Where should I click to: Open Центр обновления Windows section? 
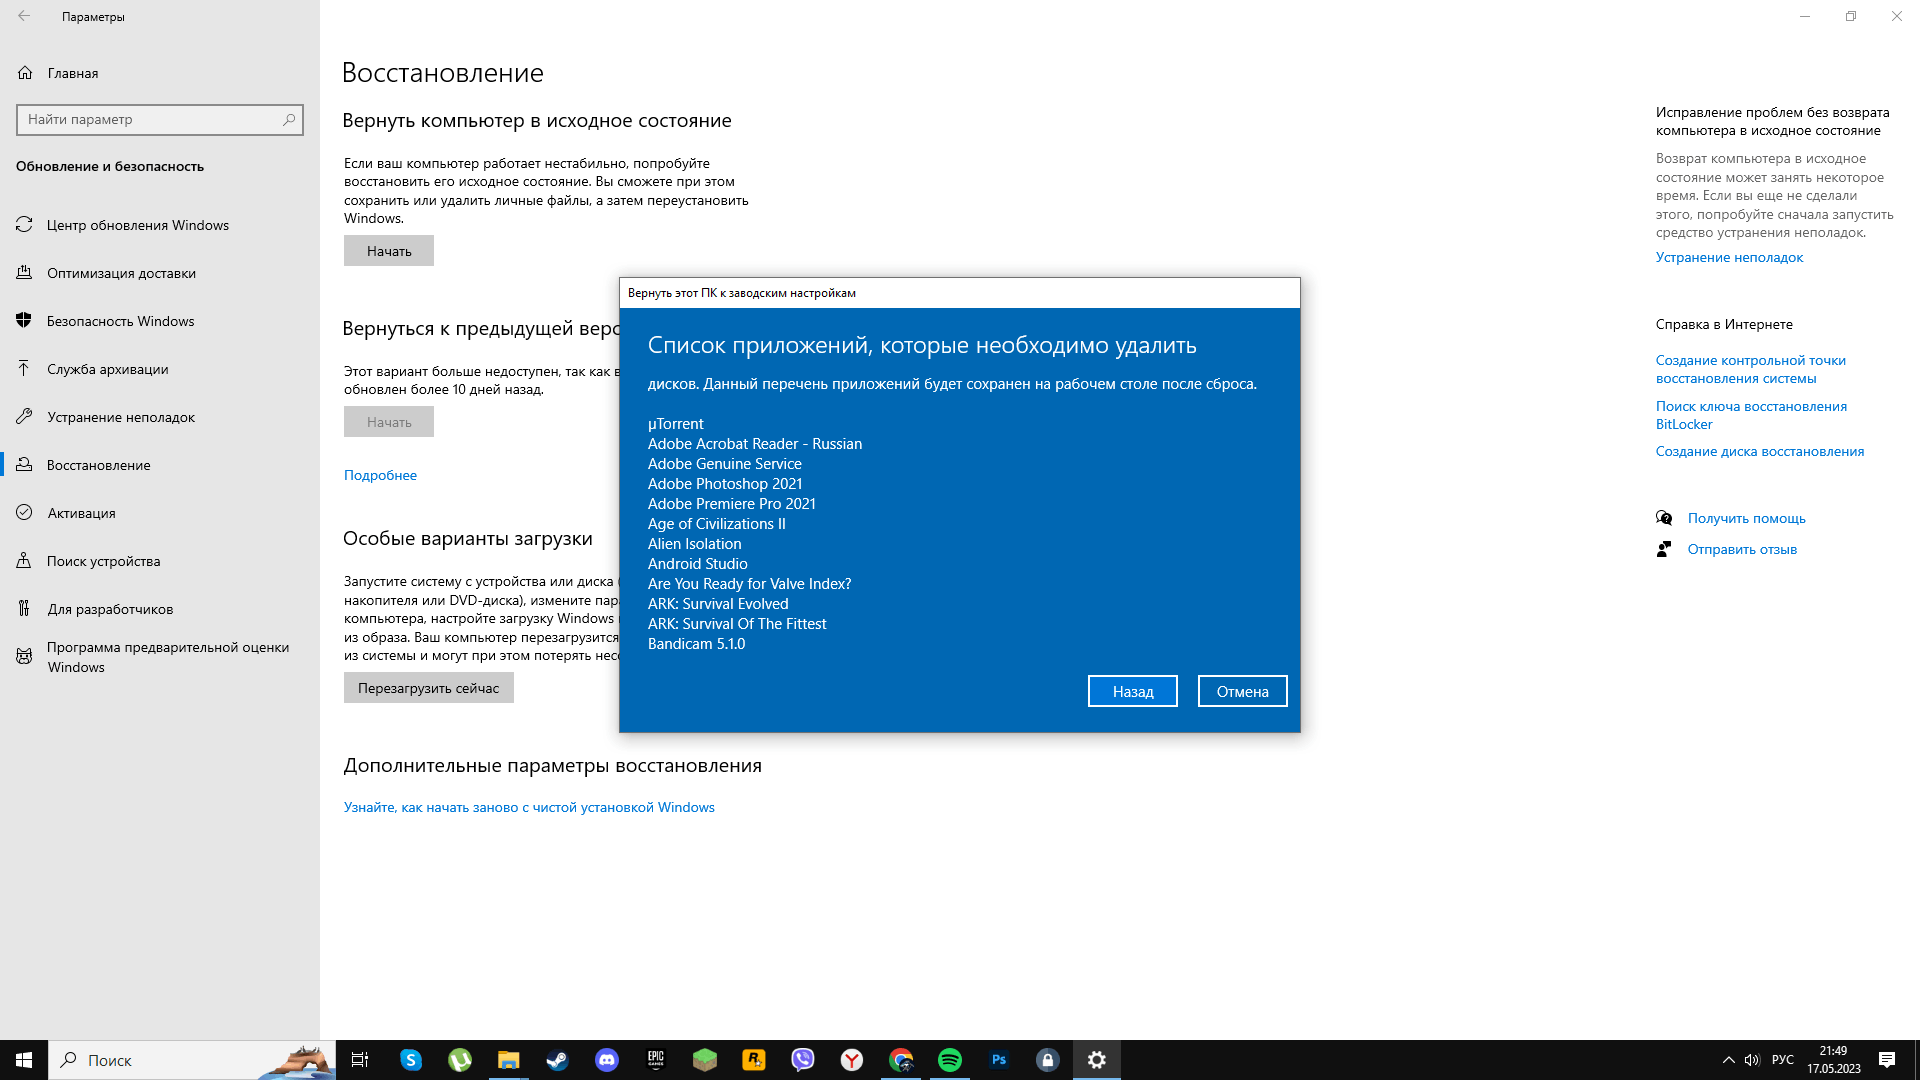tap(138, 224)
